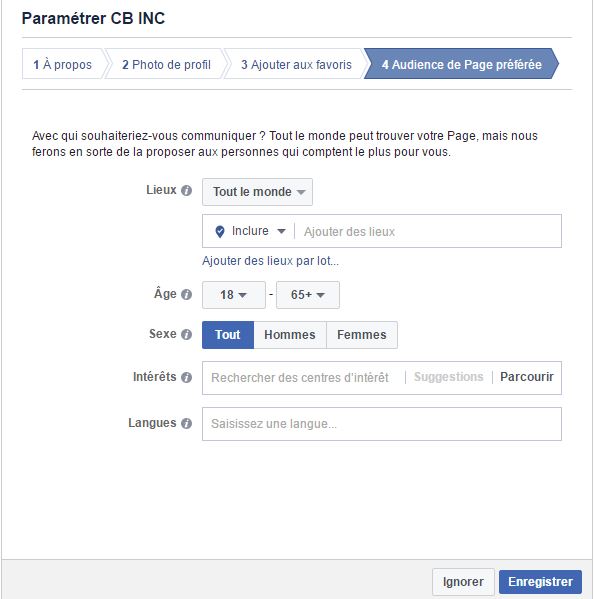595x599 pixels.
Task: Click the info icon beside Sexe
Action: (x=186, y=334)
